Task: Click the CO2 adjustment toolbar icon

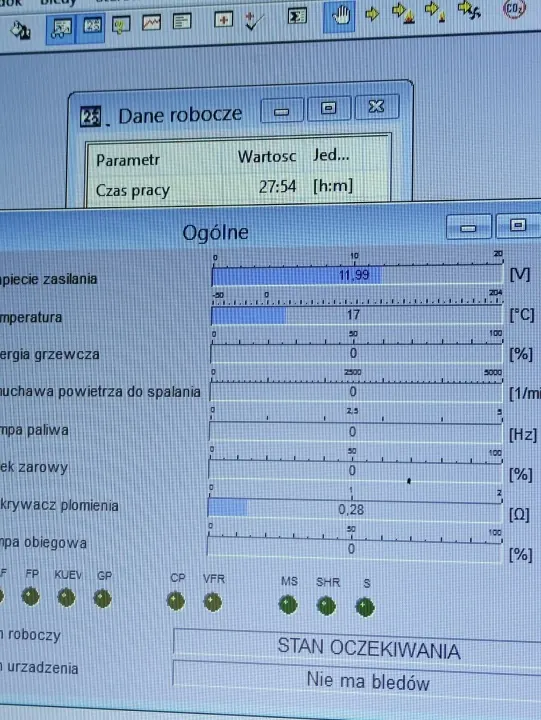Action: tap(513, 9)
